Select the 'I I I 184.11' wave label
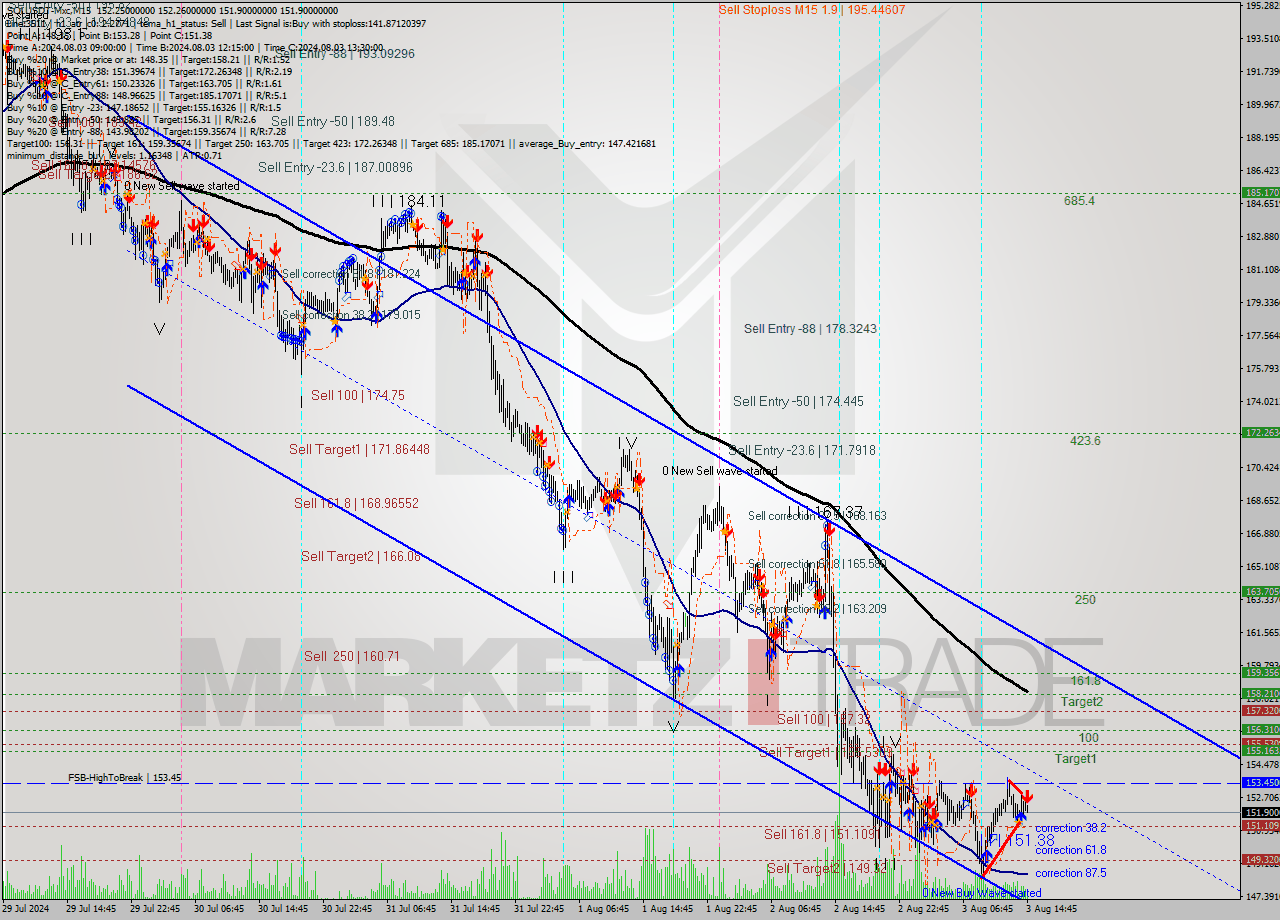Image resolution: width=1280 pixels, height=920 pixels. pos(407,201)
